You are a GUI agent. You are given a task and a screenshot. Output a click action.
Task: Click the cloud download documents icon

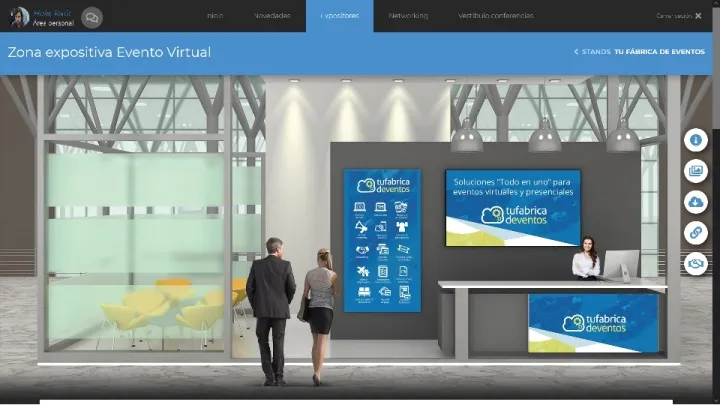coord(696,202)
